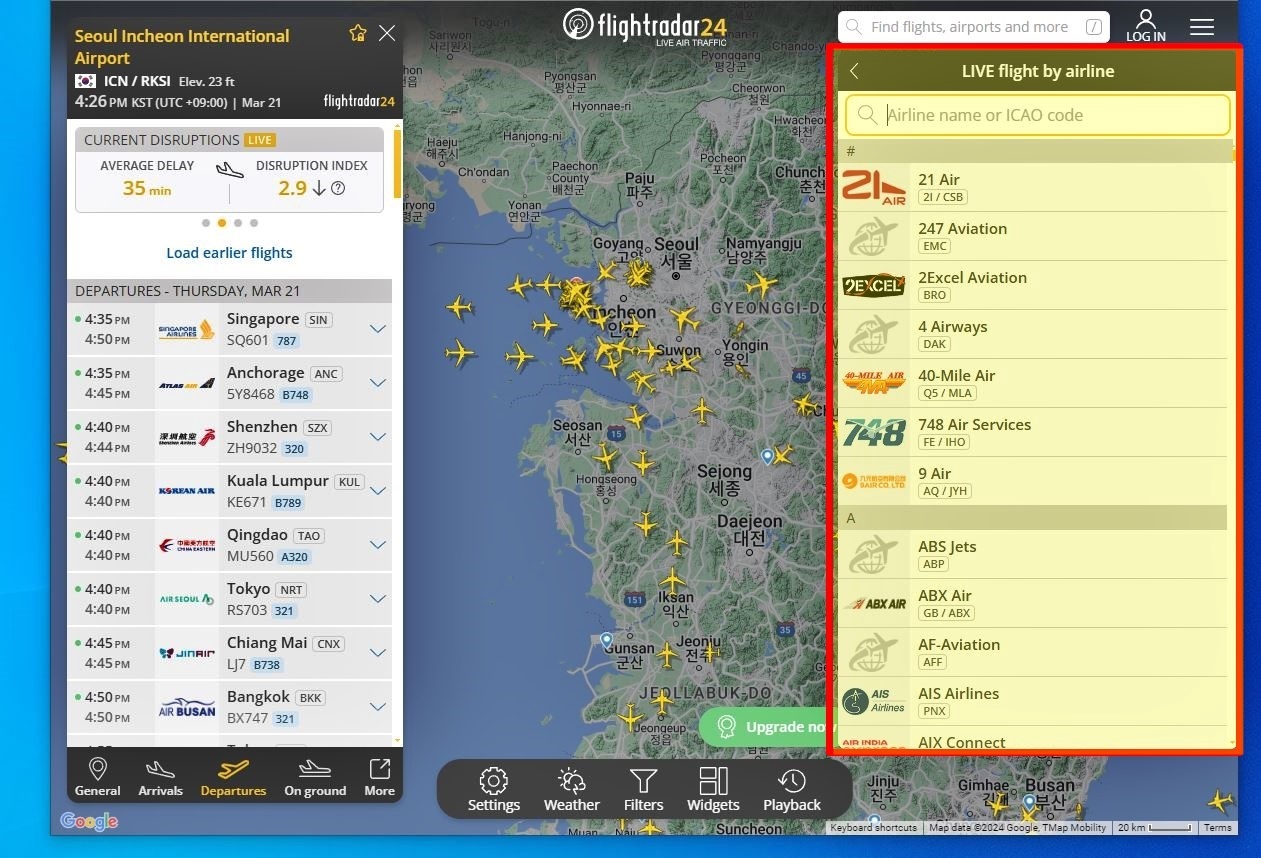Select second carousel dot under disruptions
The image size is (1261, 858).
tap(222, 223)
